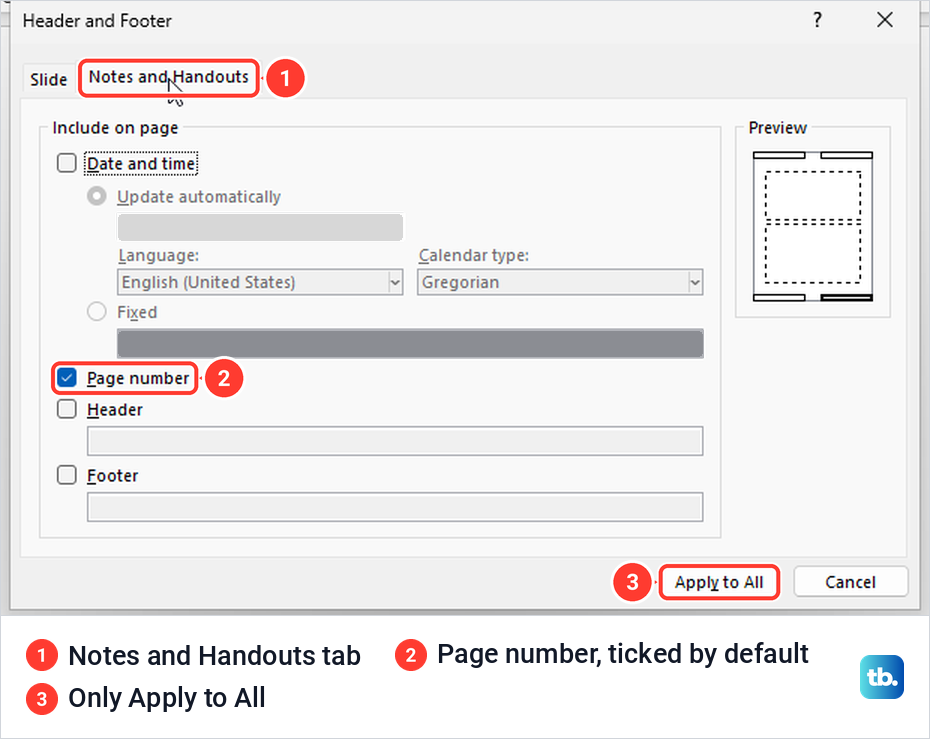The height and width of the screenshot is (739, 930).
Task: Select the Update automatically radio button
Action: tap(97, 196)
